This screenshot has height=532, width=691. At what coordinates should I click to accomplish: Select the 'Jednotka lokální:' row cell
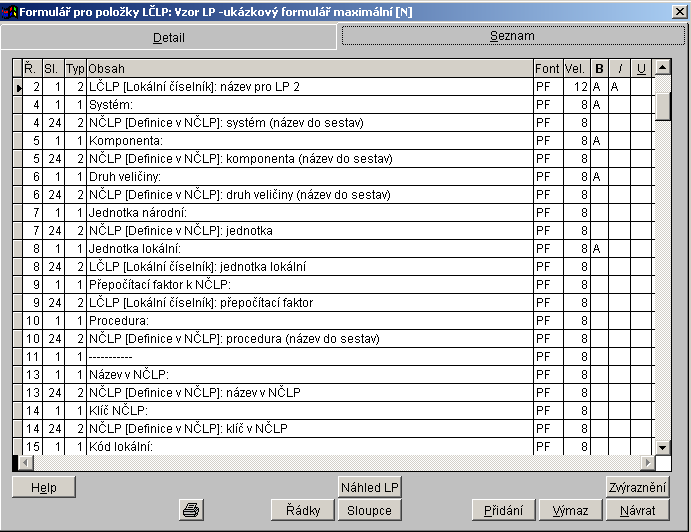click(309, 248)
